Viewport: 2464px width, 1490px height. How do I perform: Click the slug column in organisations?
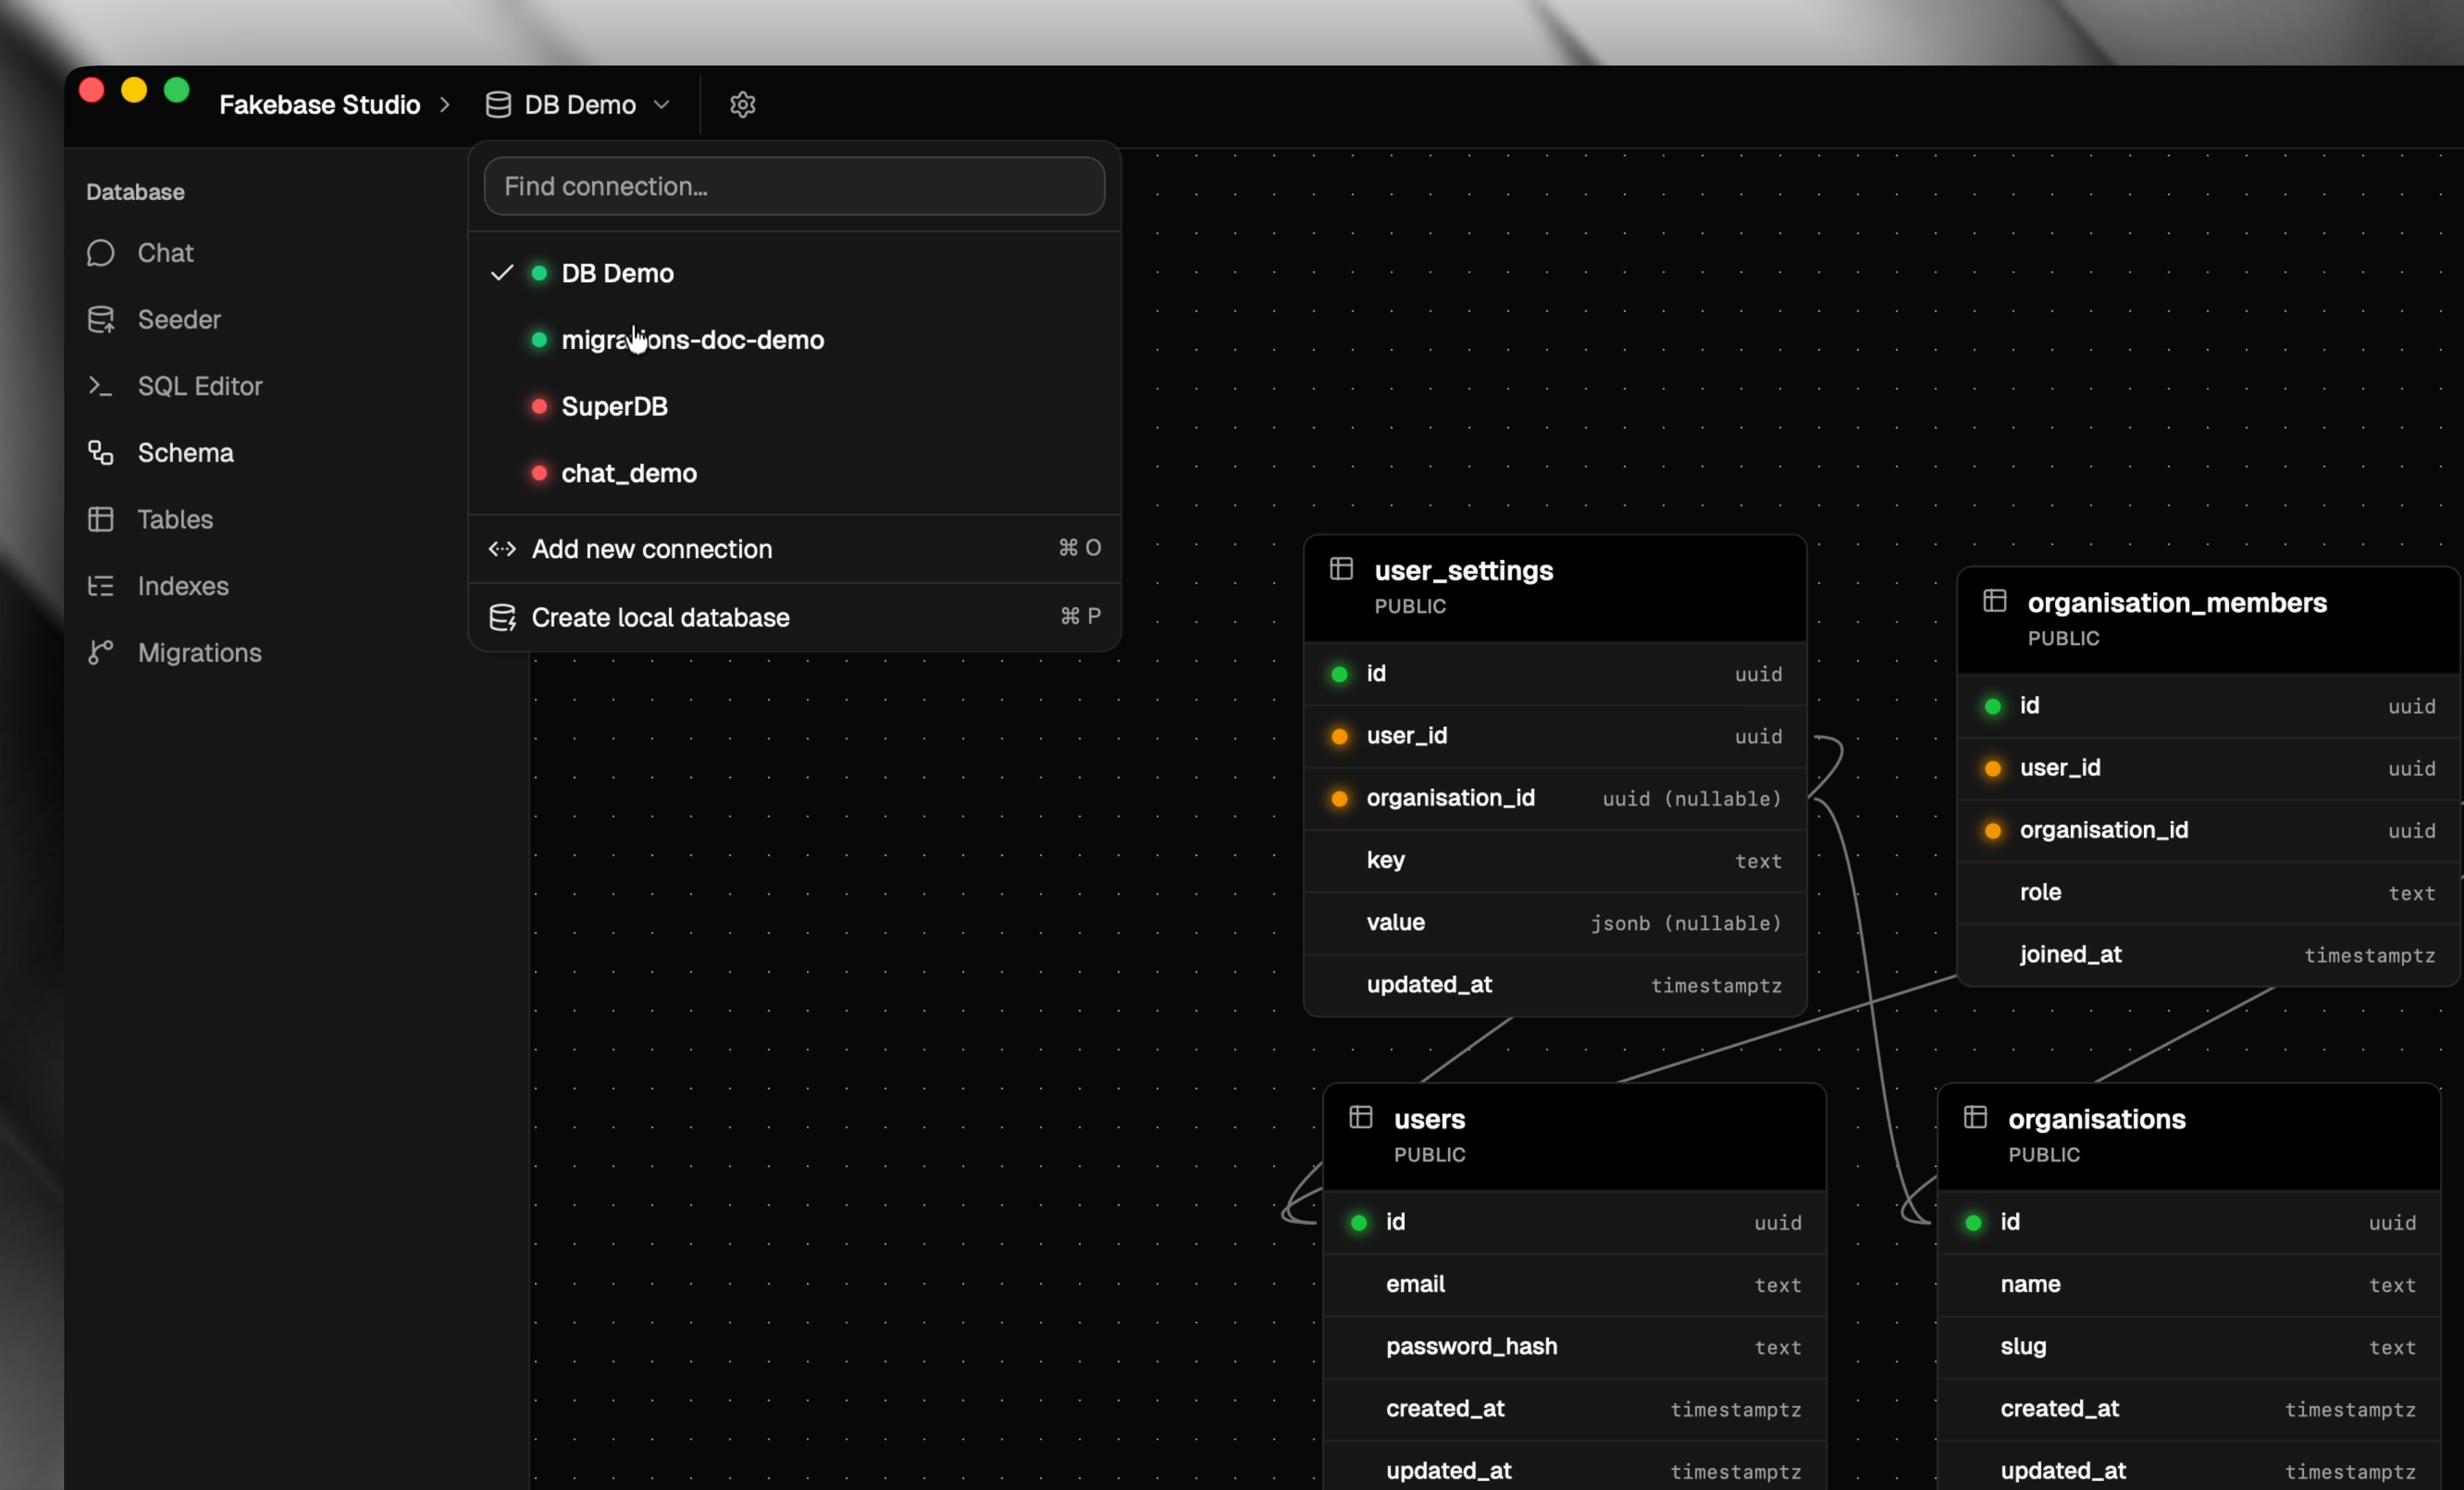[2189, 1347]
